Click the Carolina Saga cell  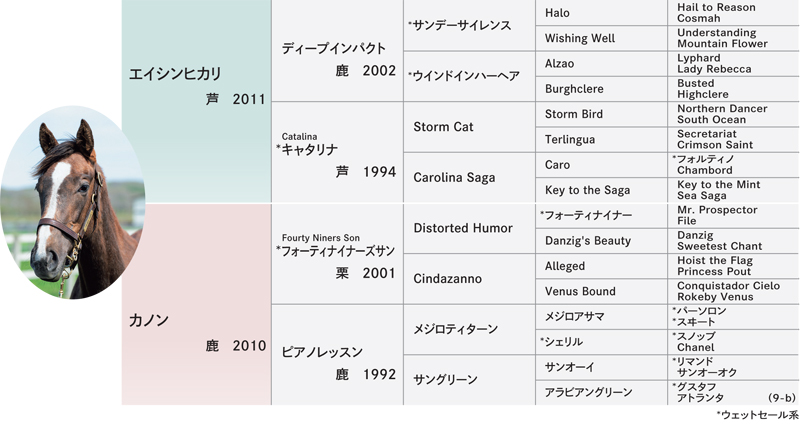469,178
